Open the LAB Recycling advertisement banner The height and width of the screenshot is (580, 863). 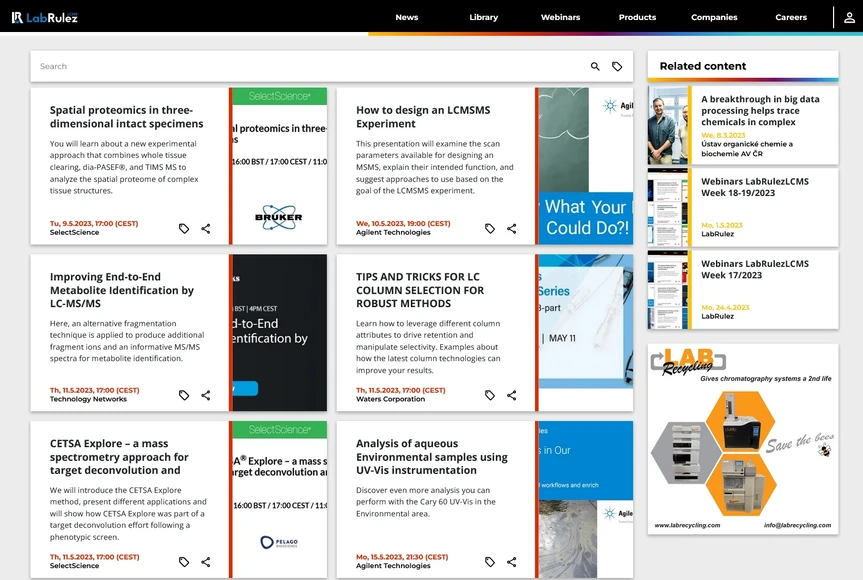pyautogui.click(x=743, y=439)
